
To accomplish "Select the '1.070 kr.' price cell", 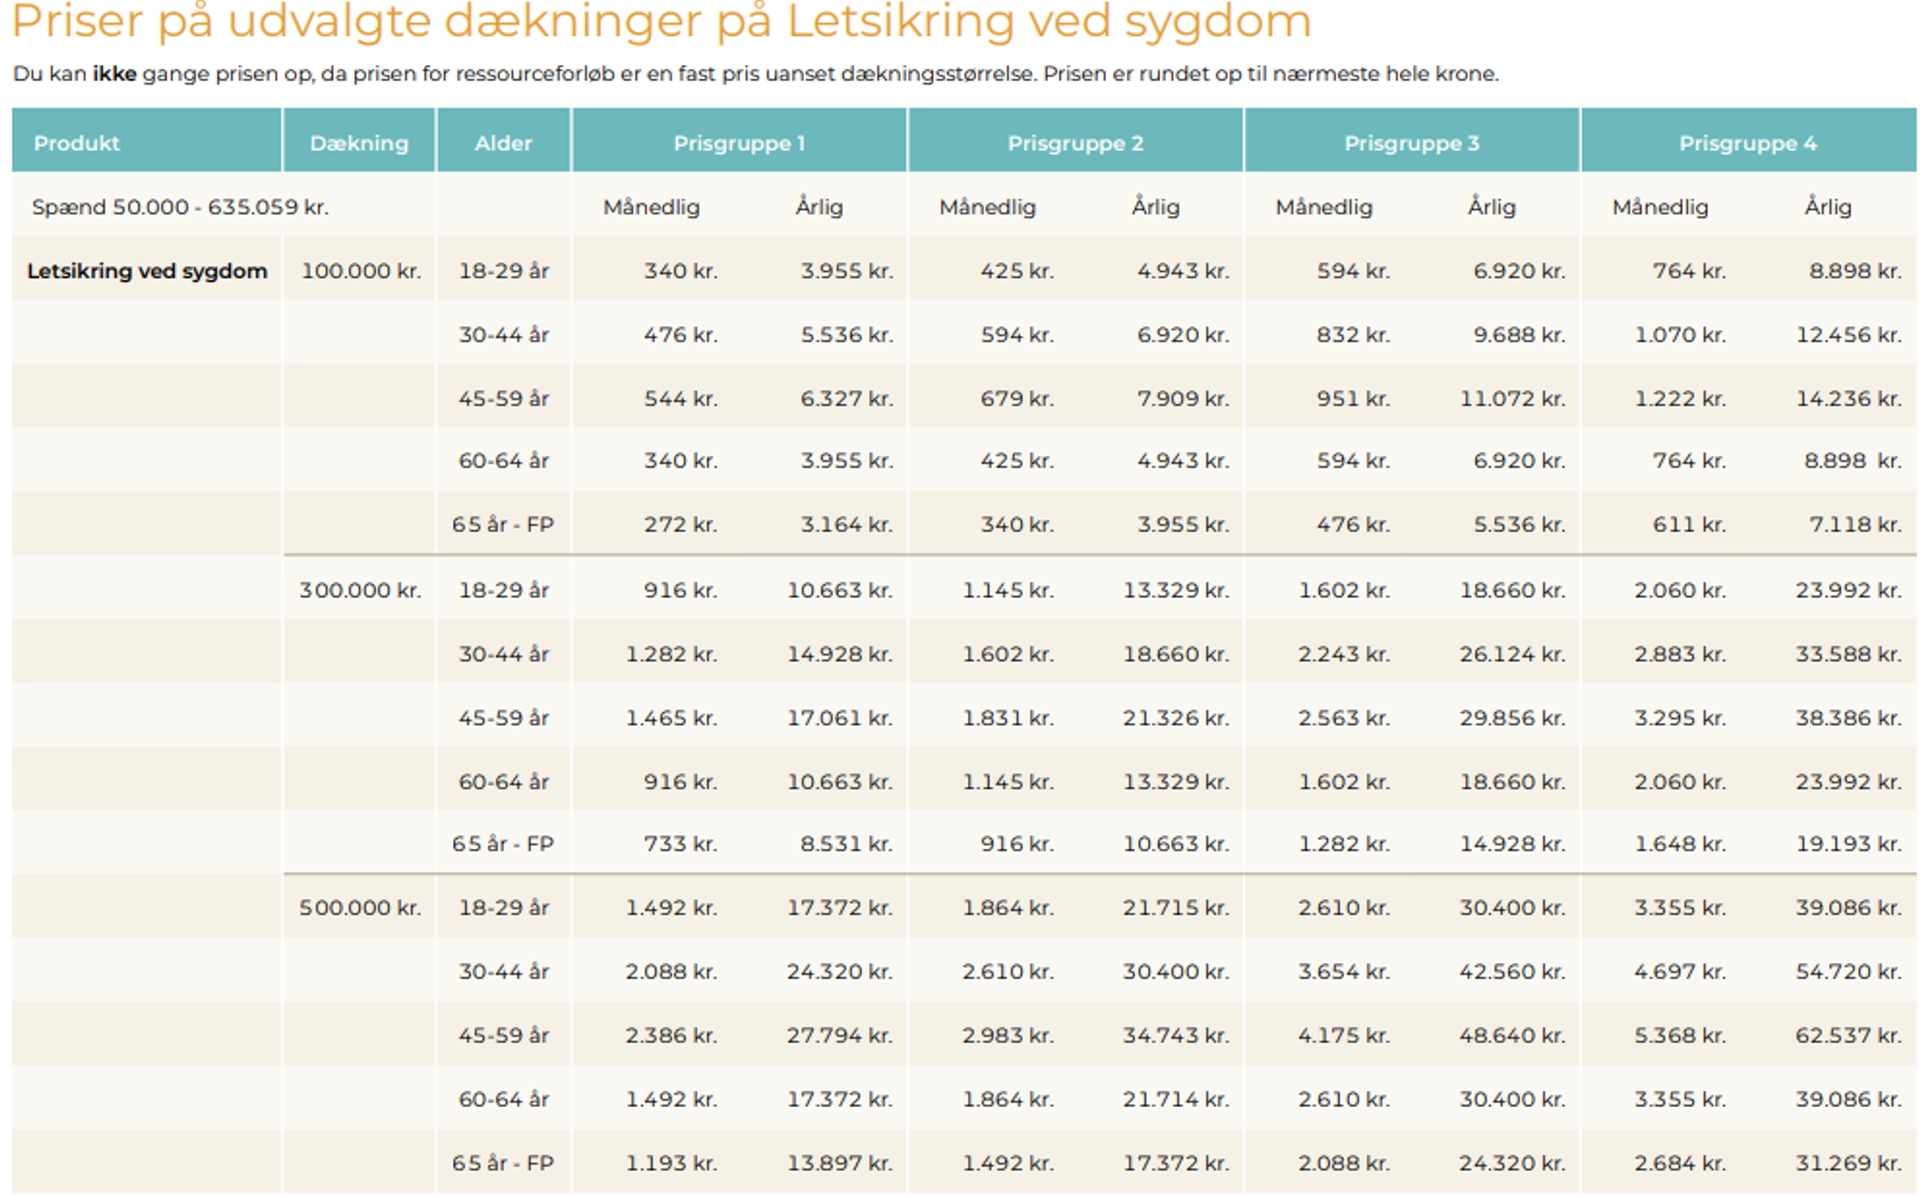I will click(1680, 335).
